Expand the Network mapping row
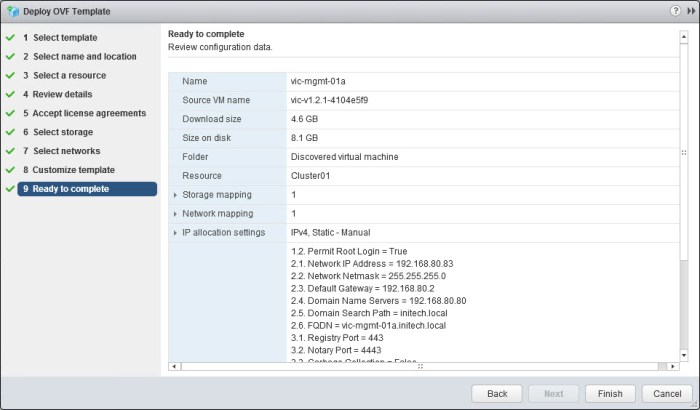Viewport: 700px width, 410px height. tap(176, 214)
